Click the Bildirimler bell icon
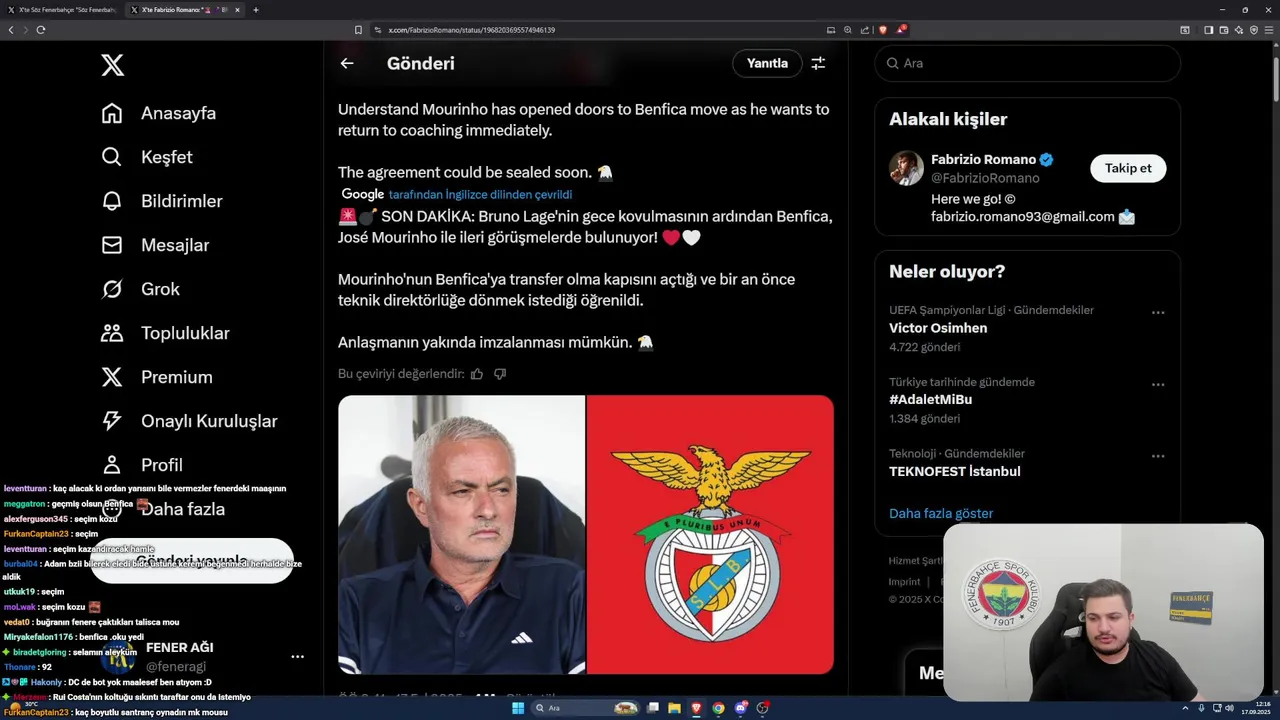This screenshot has width=1280, height=720. [112, 201]
